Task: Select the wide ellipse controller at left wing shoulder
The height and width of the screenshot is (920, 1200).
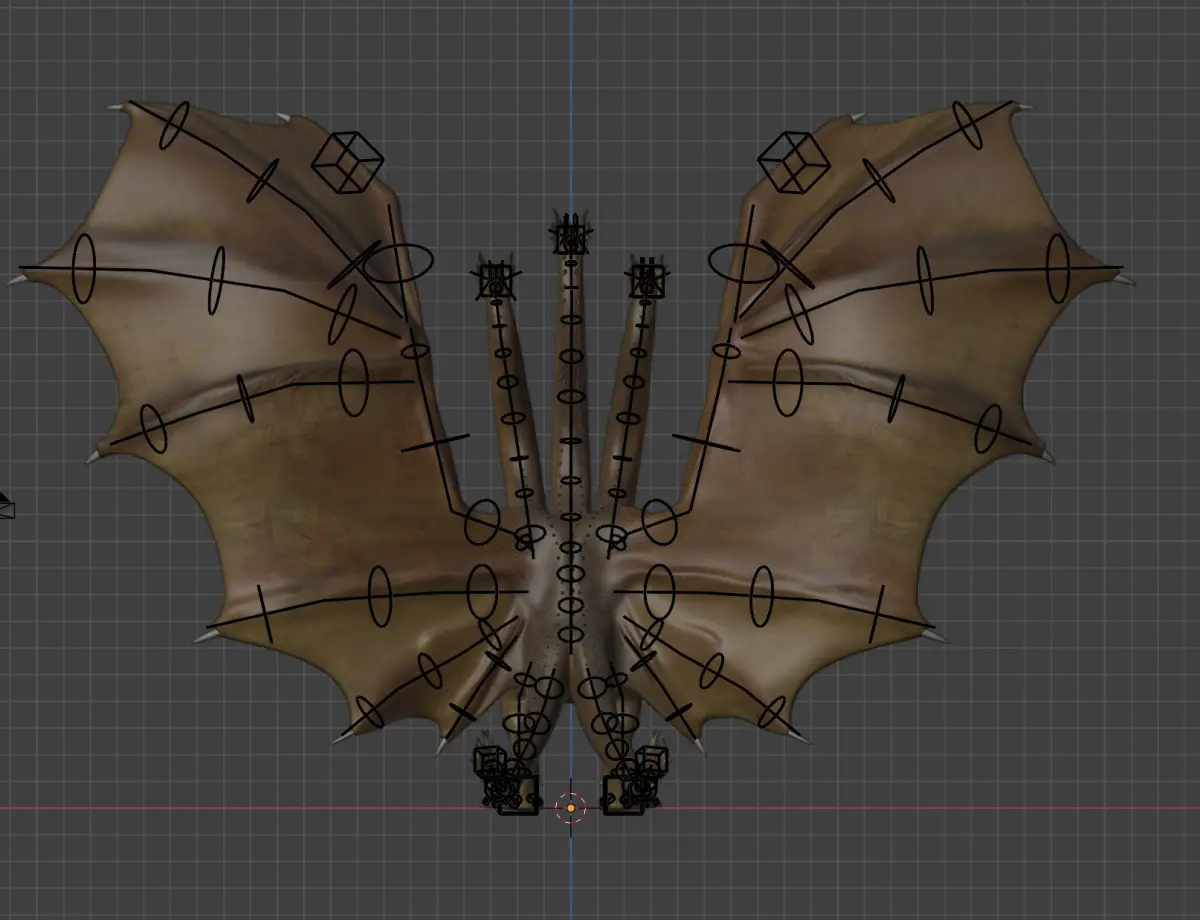Action: pos(397,263)
